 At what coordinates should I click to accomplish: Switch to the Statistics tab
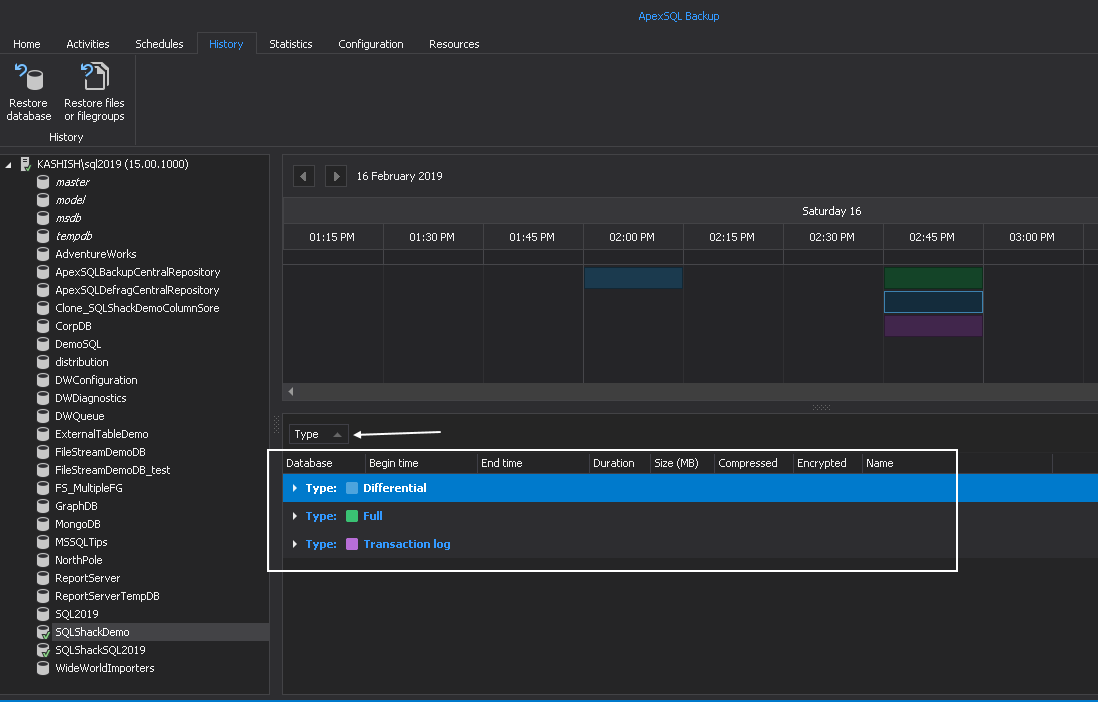click(290, 44)
